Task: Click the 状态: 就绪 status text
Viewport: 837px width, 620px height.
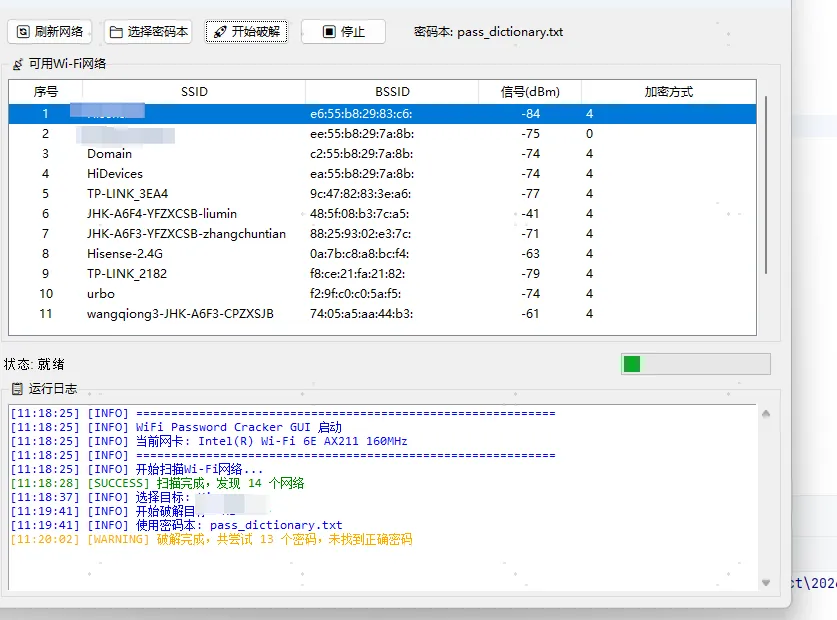Action: pos(34,364)
